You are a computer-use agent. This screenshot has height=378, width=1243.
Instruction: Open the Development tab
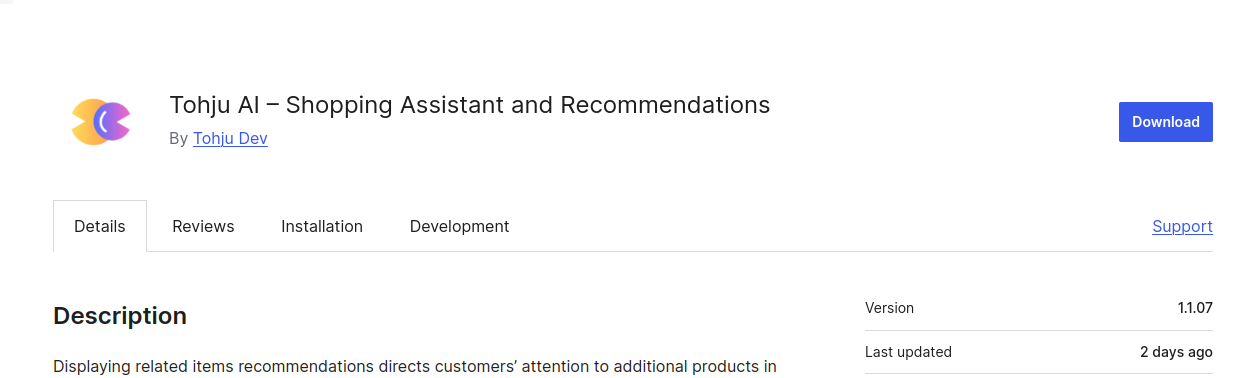point(459,226)
